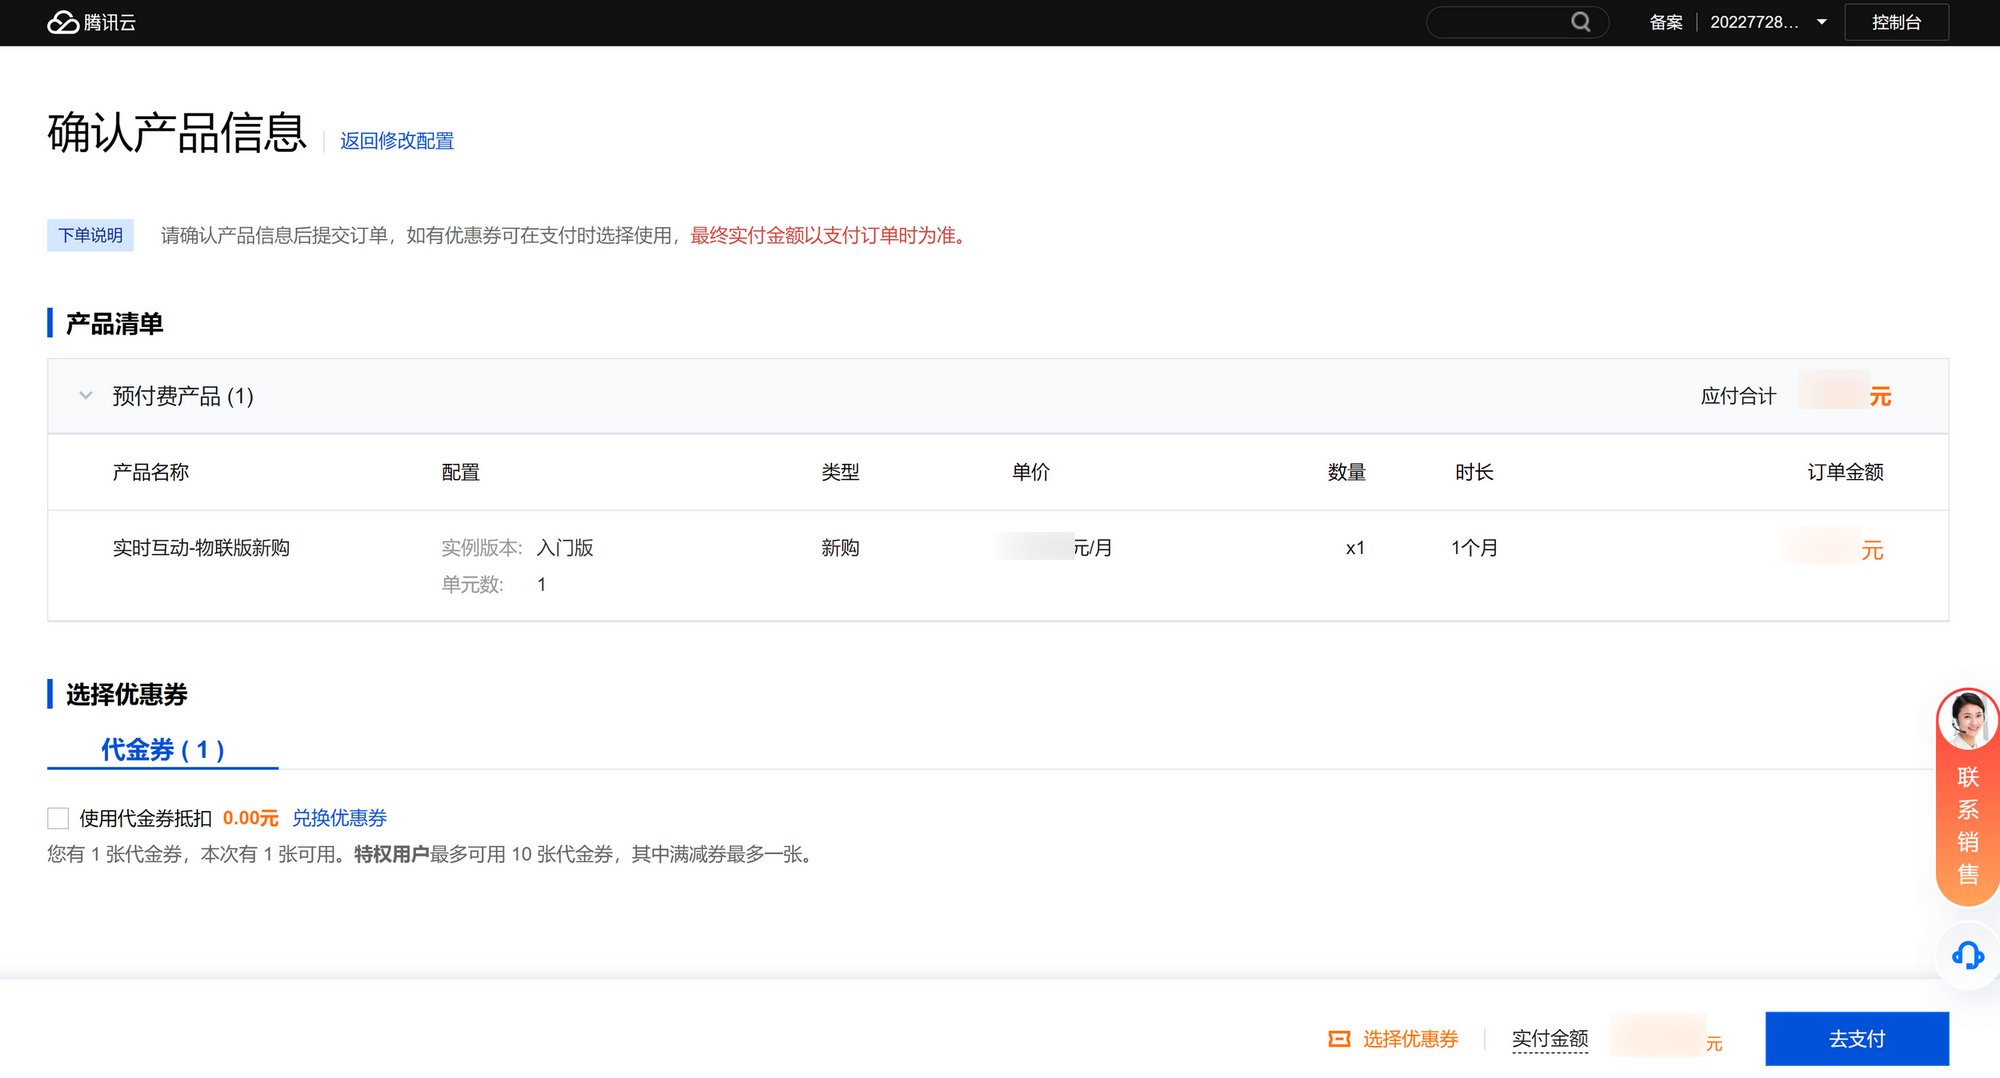Click the sales representative avatar
This screenshot has width=2000, height=1078.
click(x=1967, y=720)
